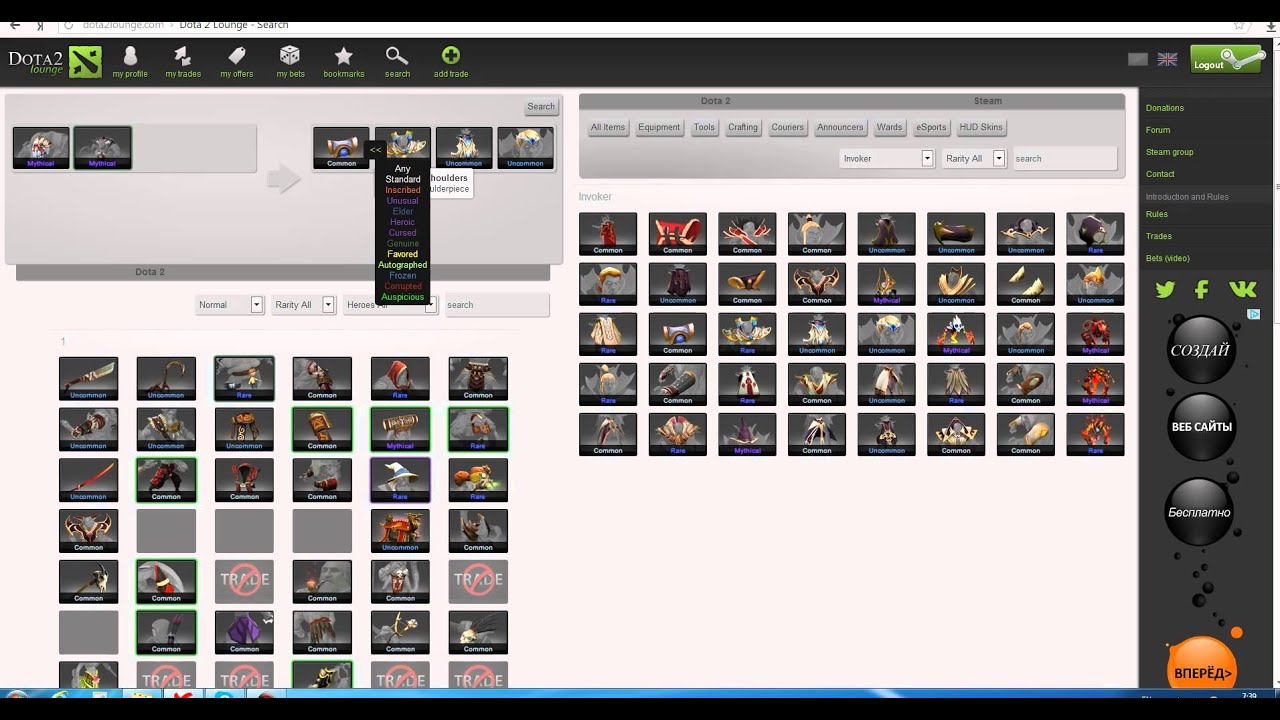This screenshot has height=720, width=1280.
Task: Select the HUD Skins filter tab
Action: coord(981,127)
